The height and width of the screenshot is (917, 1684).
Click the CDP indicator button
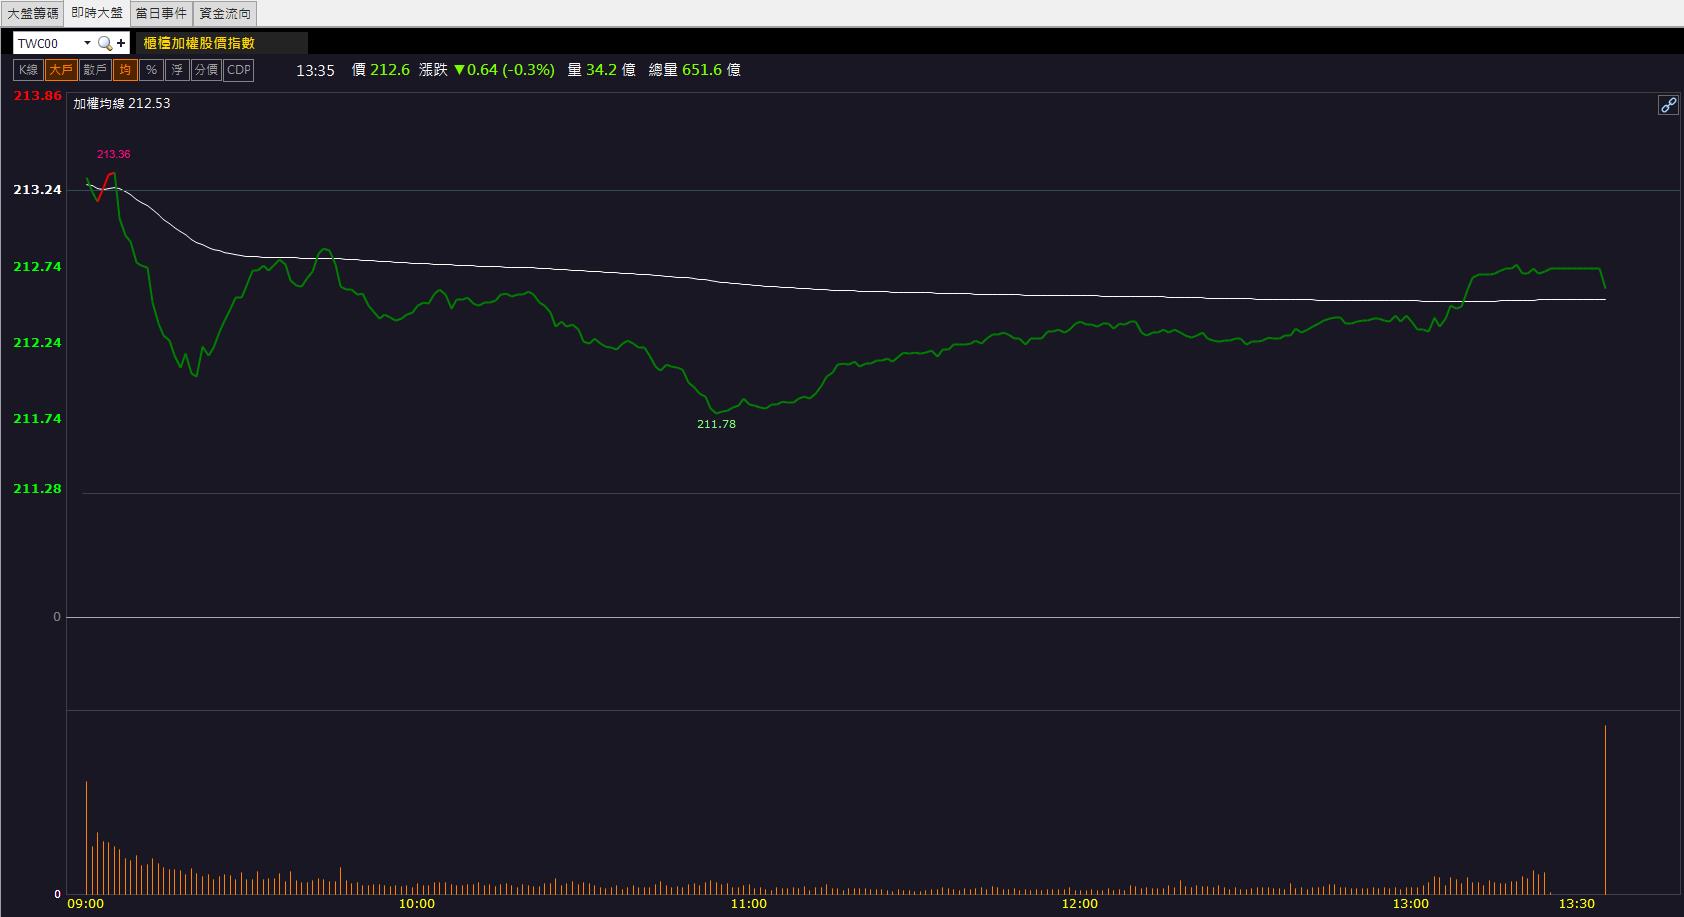[239, 70]
